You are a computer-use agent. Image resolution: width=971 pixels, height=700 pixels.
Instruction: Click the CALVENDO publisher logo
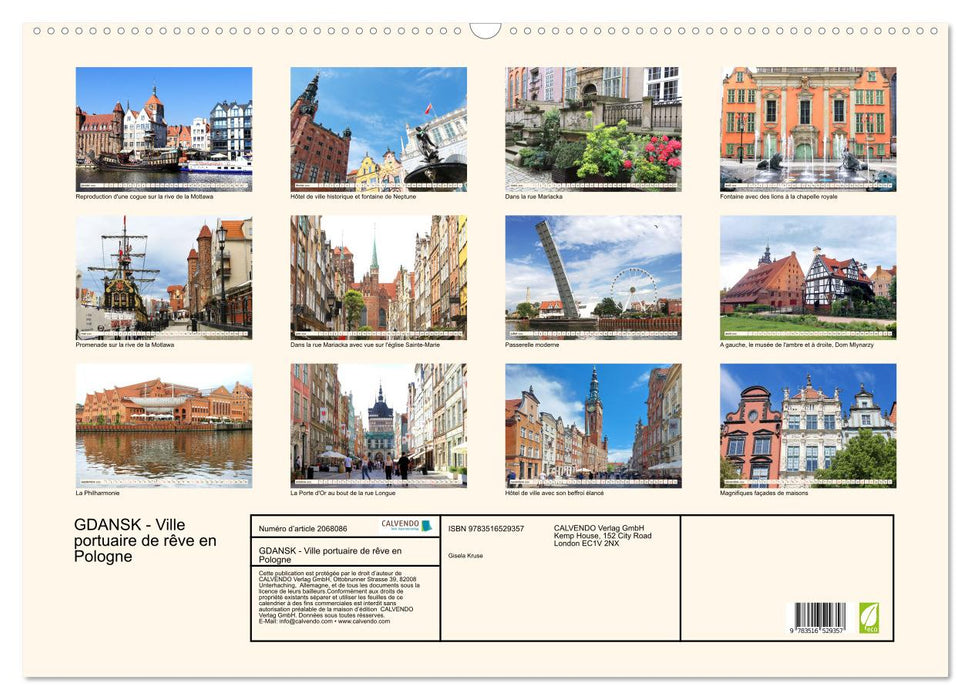(401, 524)
